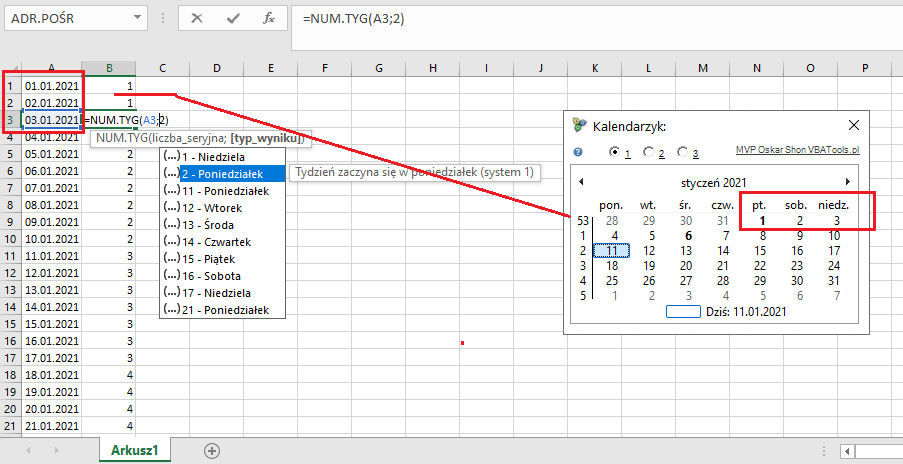The height and width of the screenshot is (464, 903).
Task: Choose radio option 1 in Kalendarzyk
Action: (614, 152)
